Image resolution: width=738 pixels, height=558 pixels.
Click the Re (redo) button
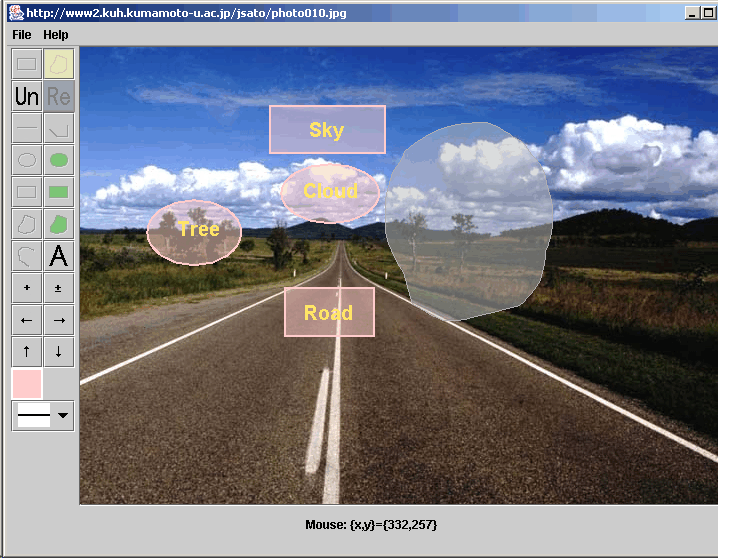tap(59, 96)
